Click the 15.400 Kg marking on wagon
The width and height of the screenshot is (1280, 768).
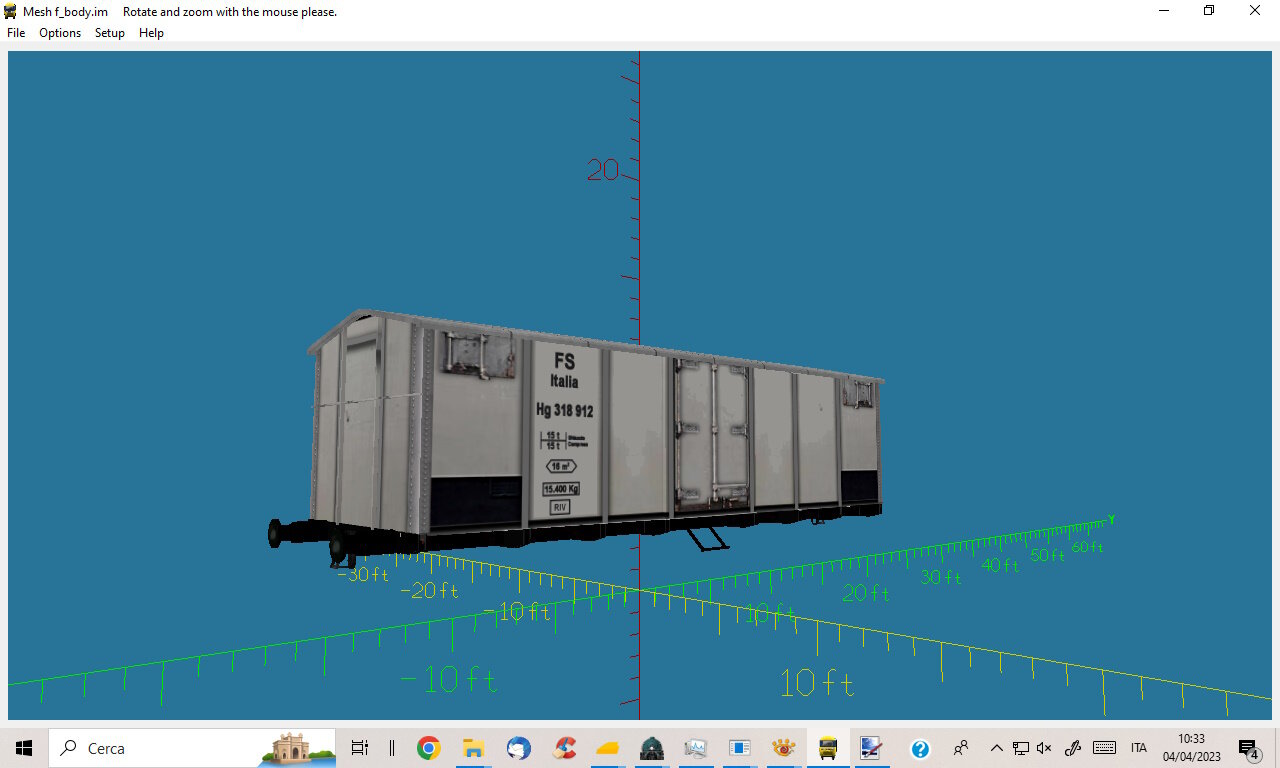pos(561,489)
